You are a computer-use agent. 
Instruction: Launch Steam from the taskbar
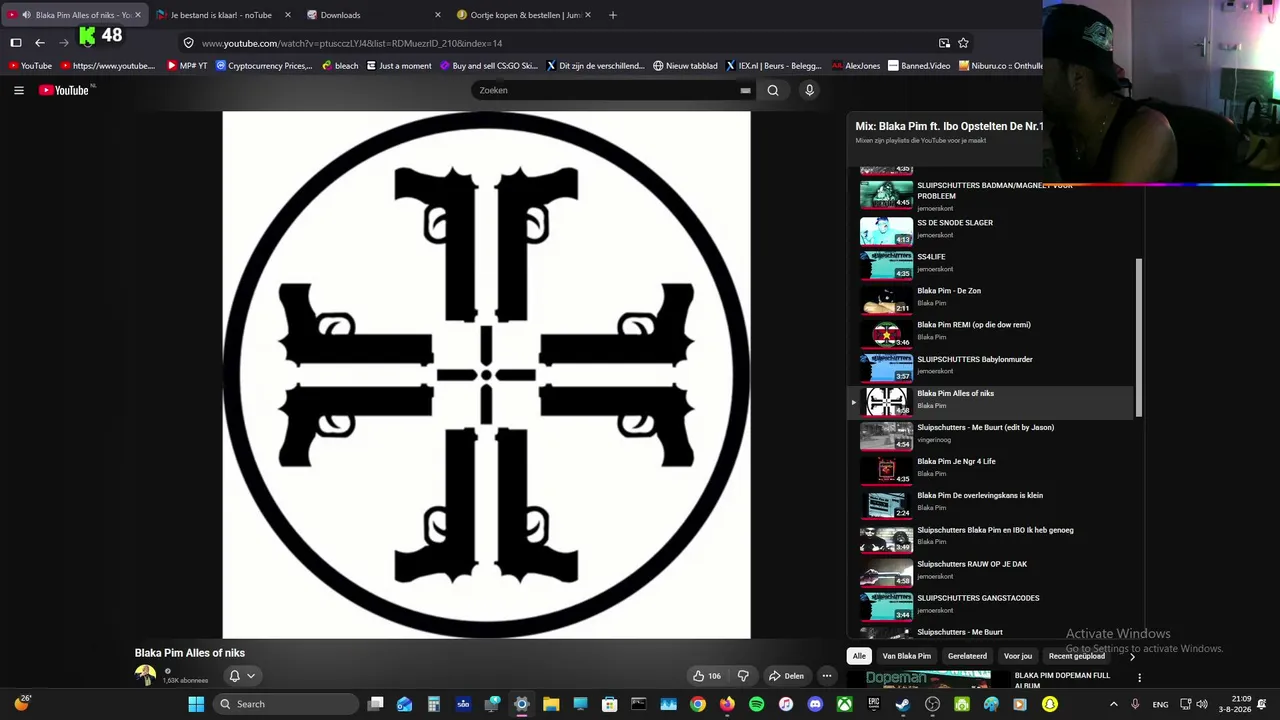[x=903, y=704]
